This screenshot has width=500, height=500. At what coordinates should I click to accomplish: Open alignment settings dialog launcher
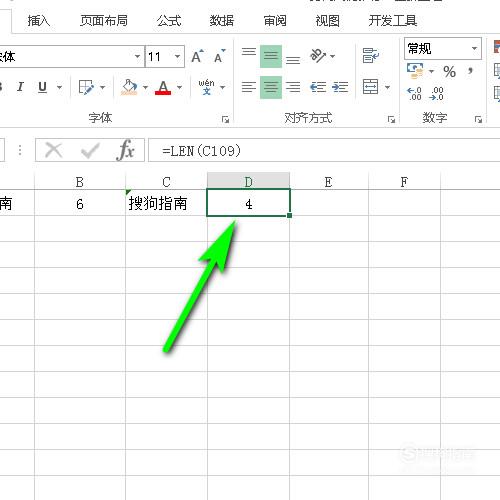point(391,119)
